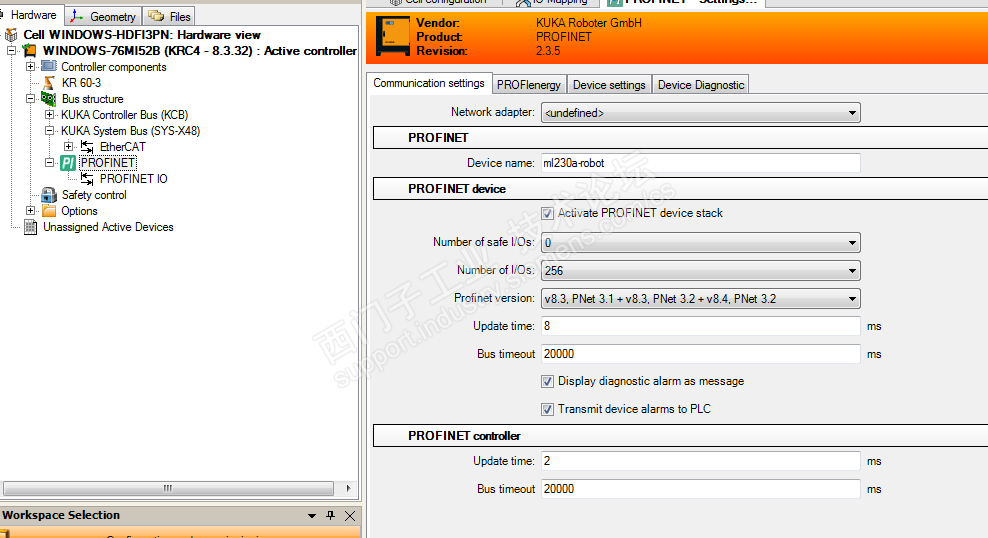Select KUKA Controller Bus (KCB) item
The image size is (988, 538).
(124, 115)
